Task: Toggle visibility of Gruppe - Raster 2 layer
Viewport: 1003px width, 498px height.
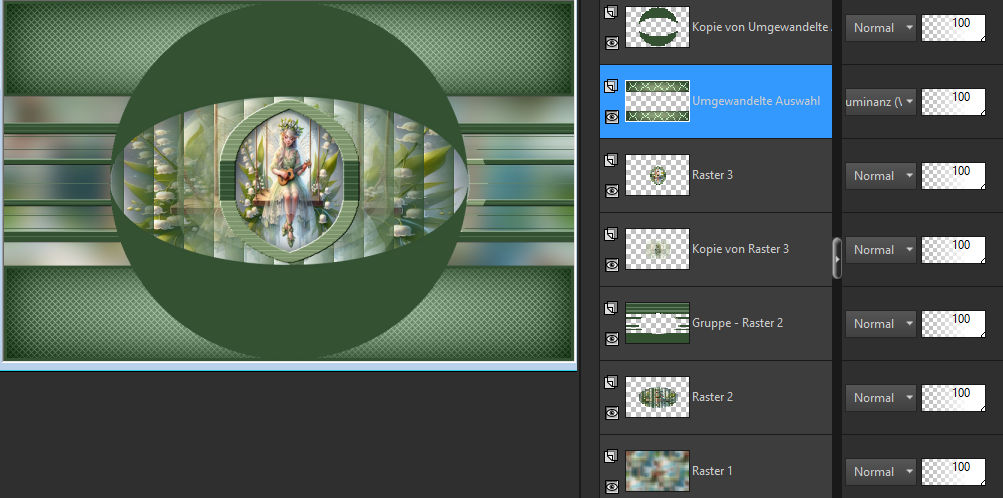Action: [x=612, y=339]
